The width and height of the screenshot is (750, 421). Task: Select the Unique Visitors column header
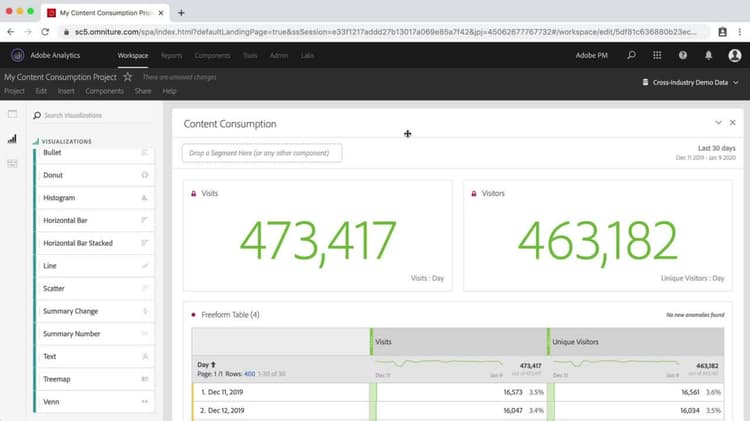pos(636,342)
